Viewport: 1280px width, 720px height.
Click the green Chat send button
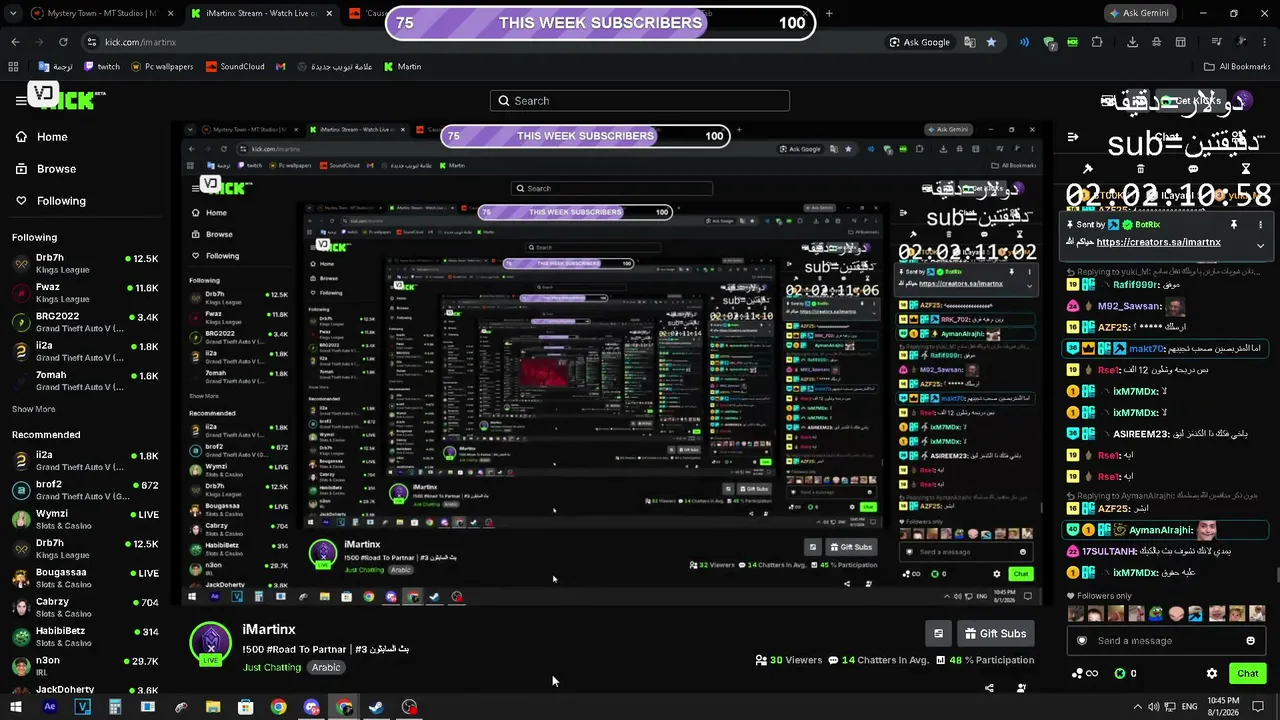(x=1248, y=674)
